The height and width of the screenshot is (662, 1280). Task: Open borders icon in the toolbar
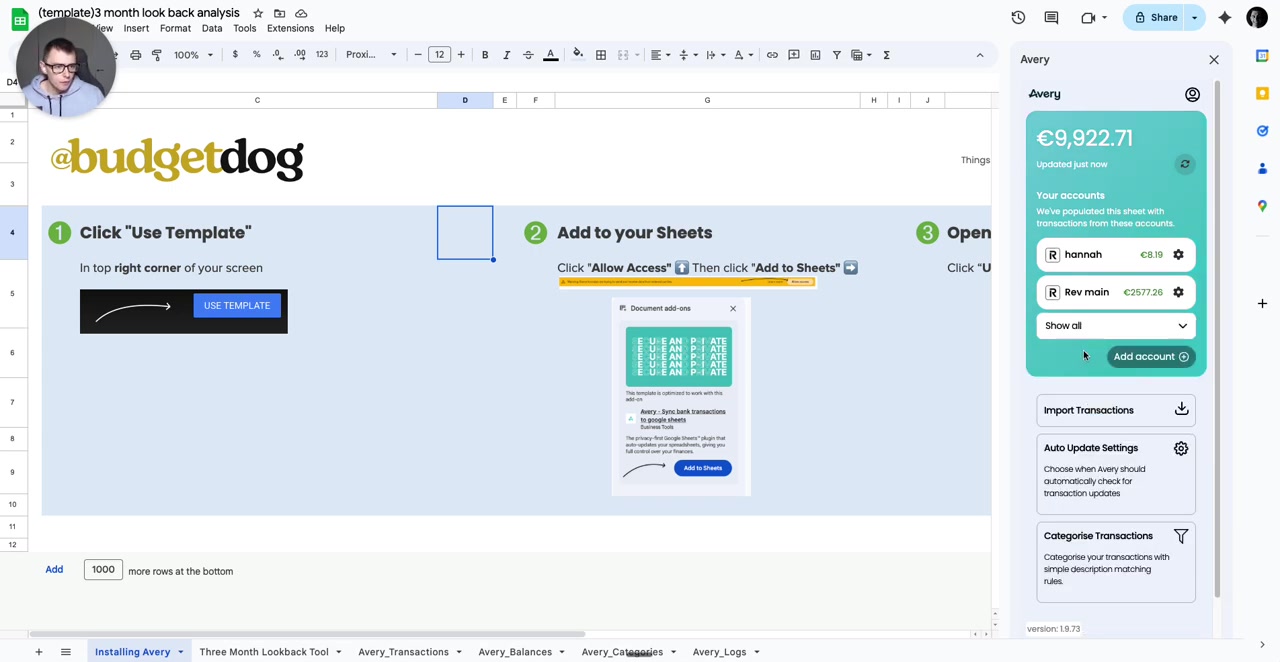click(600, 55)
